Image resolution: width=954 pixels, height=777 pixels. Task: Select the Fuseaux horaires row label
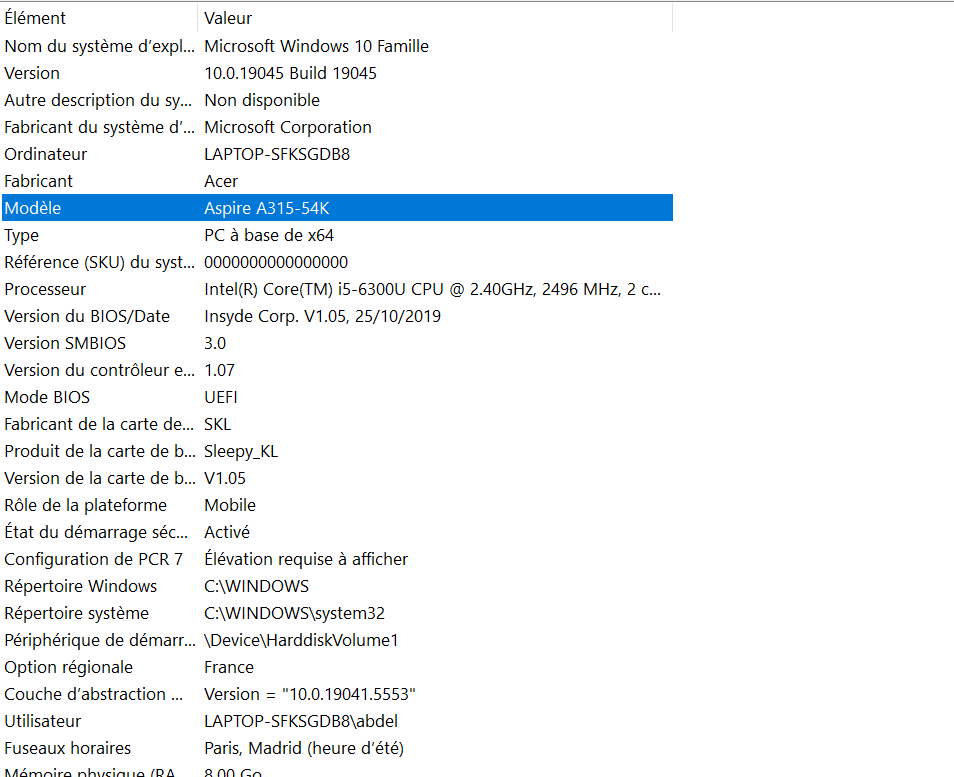coord(68,748)
